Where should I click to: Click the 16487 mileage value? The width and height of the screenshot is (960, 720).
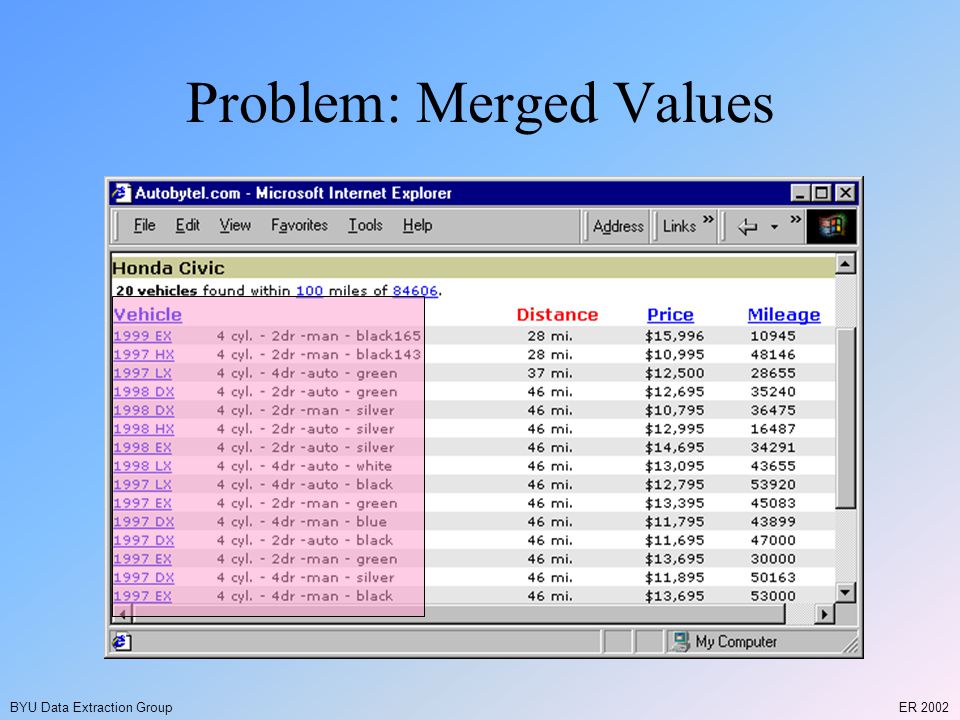(x=773, y=429)
